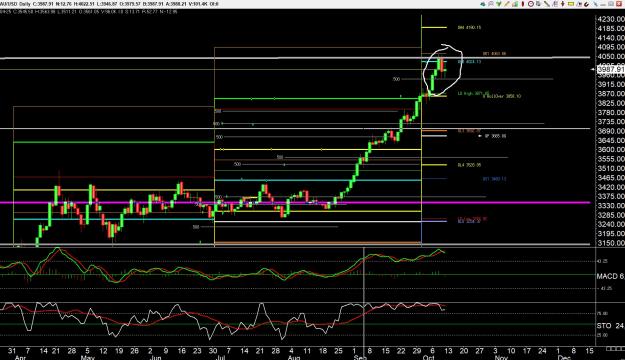The image size is (625, 360).
Task: Click the grey list-lines toolbar icon
Action: point(555,4)
